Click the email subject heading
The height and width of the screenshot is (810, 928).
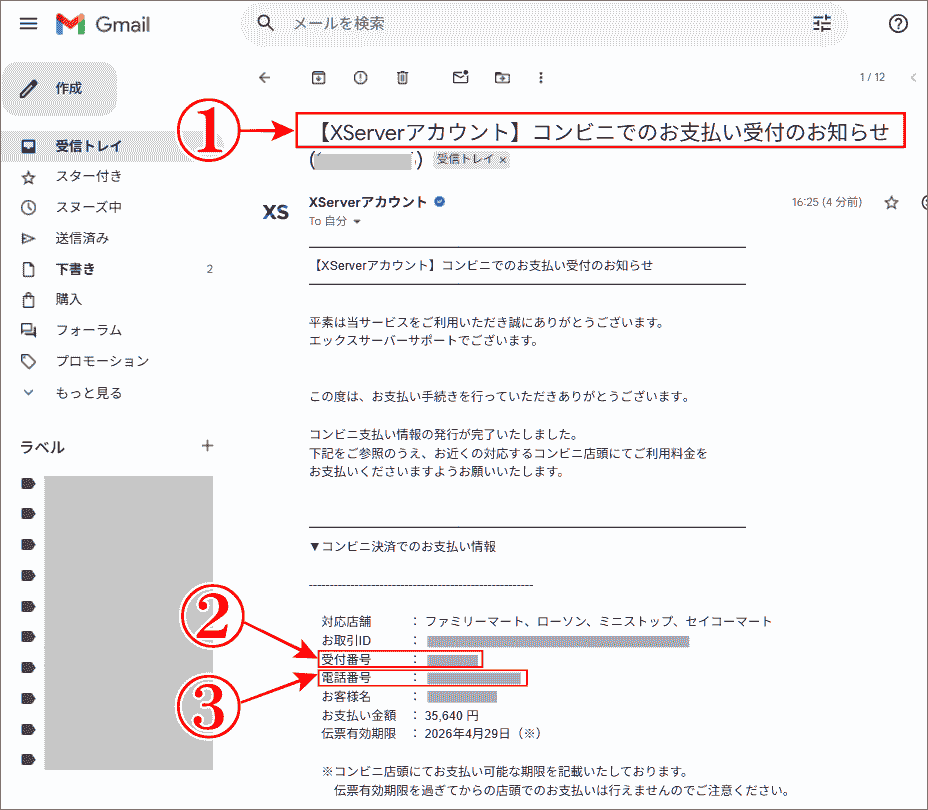(x=601, y=132)
